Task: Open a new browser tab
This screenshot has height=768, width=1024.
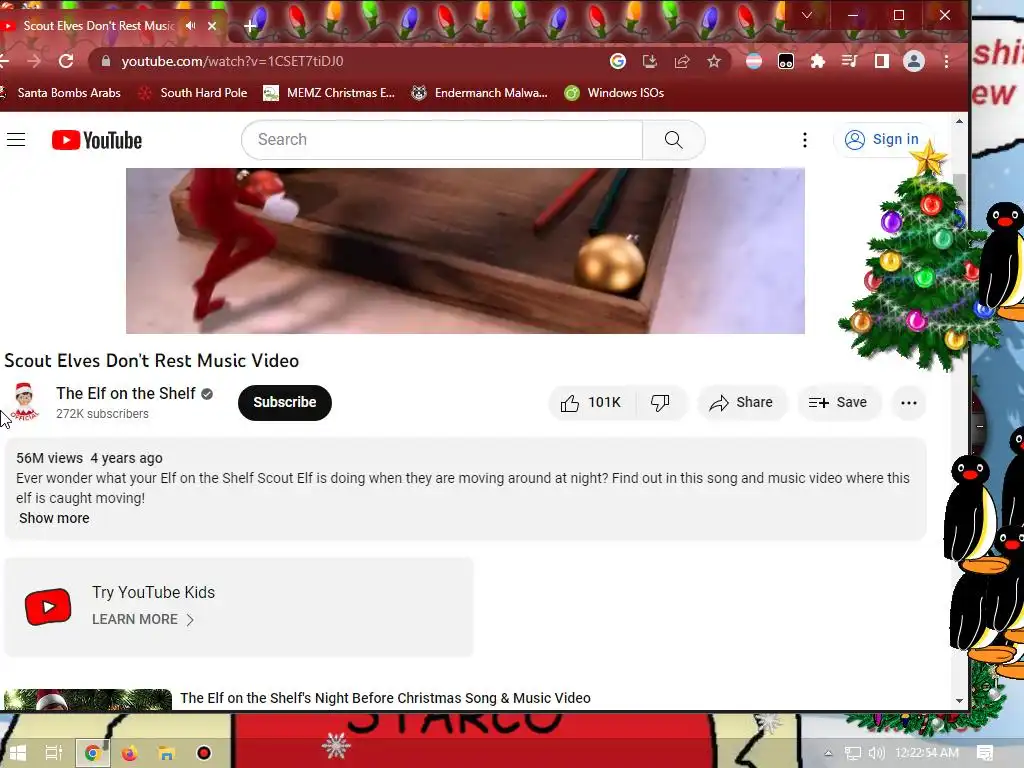Action: tap(250, 26)
